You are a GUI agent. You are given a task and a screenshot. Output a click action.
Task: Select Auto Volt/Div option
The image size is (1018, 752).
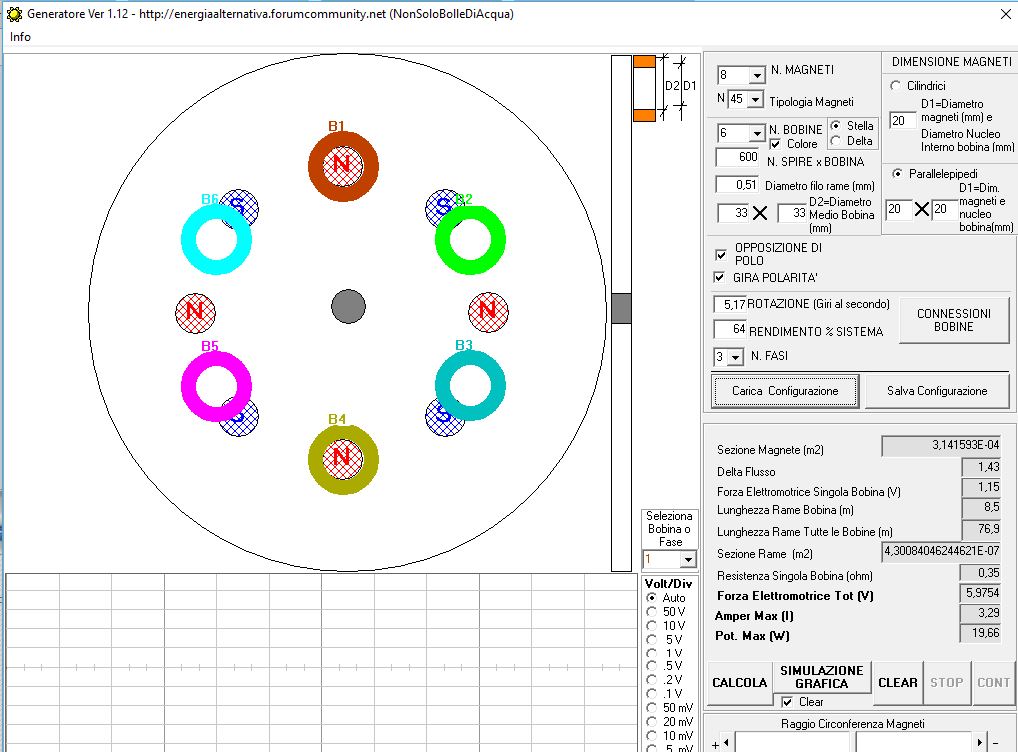coord(651,597)
